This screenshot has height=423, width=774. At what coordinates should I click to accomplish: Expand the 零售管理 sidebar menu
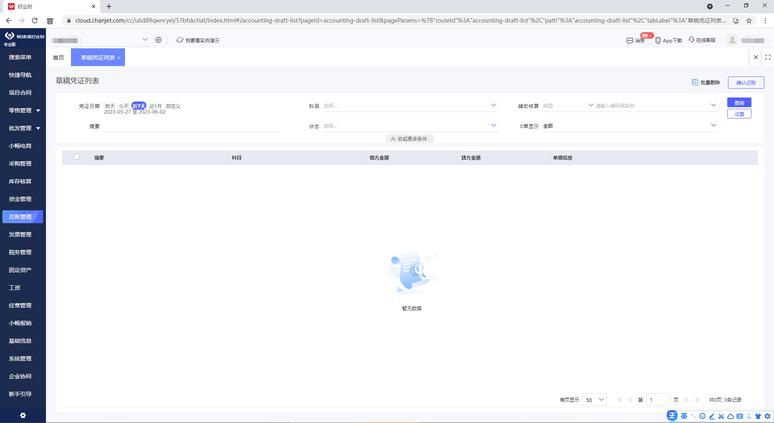pyautogui.click(x=23, y=111)
